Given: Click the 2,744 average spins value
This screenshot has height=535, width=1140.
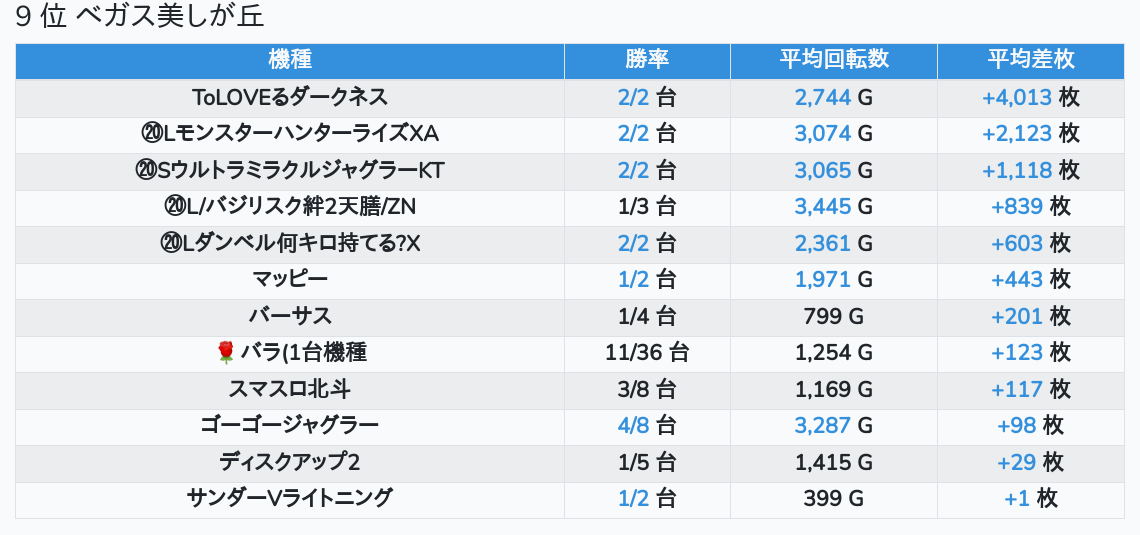Looking at the screenshot, I should [822, 98].
